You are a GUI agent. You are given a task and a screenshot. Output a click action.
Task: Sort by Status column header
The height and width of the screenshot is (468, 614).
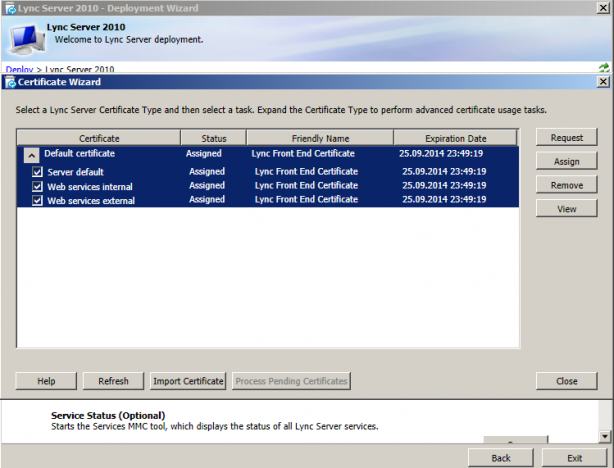(214, 138)
